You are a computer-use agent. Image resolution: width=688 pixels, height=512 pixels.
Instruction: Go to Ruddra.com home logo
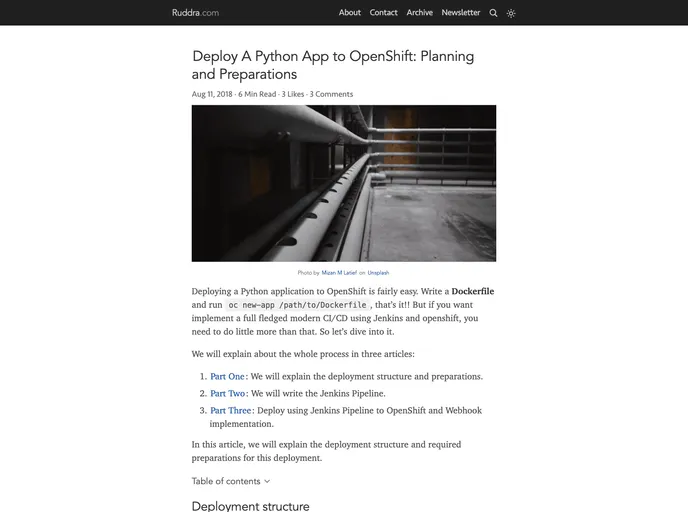[x=195, y=13]
